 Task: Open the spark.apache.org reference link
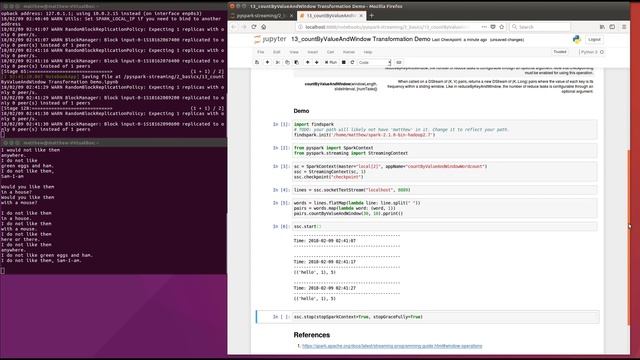[x=392, y=346]
